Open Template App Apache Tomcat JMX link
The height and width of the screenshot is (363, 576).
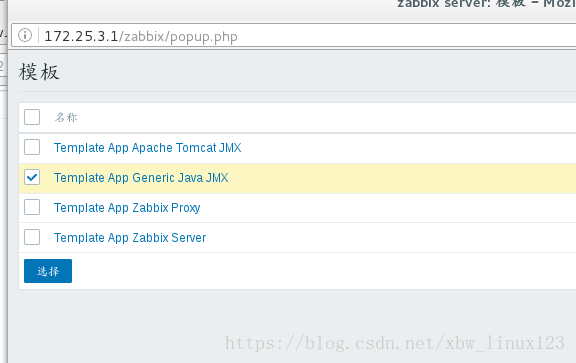147,148
